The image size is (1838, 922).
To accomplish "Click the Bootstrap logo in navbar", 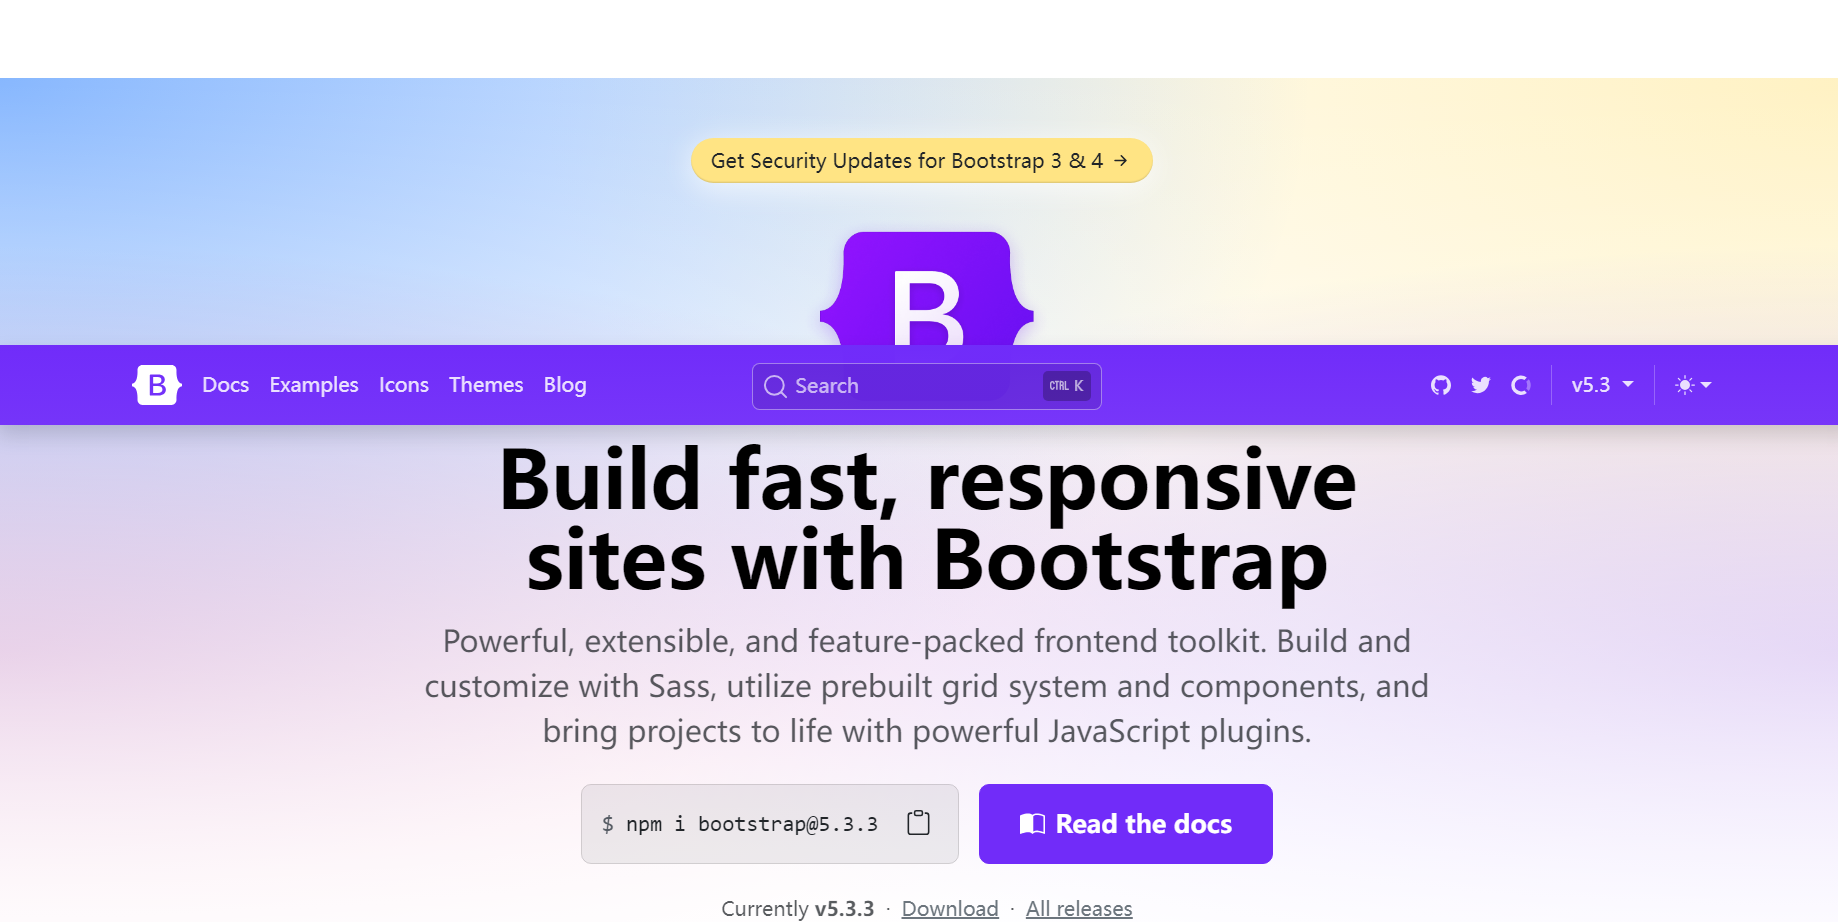I will [157, 385].
